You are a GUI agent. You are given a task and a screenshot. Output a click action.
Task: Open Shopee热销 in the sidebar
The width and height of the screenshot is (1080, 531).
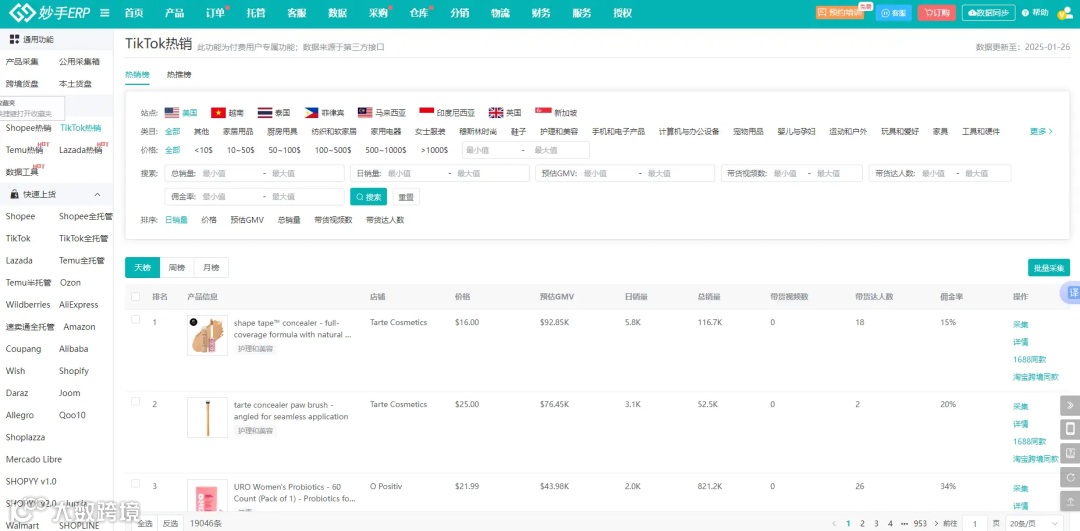click(x=28, y=128)
